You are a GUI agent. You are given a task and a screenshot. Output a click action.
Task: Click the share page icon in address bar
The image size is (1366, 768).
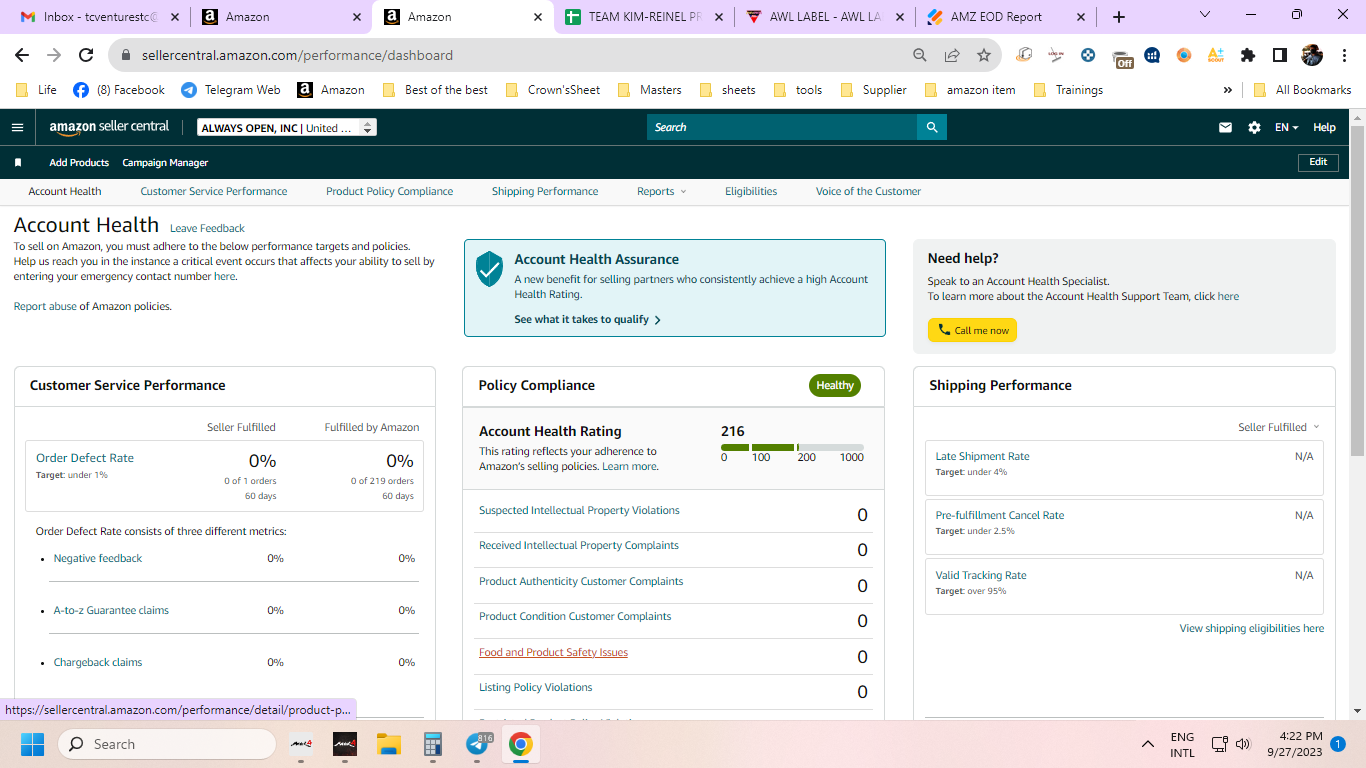[952, 55]
